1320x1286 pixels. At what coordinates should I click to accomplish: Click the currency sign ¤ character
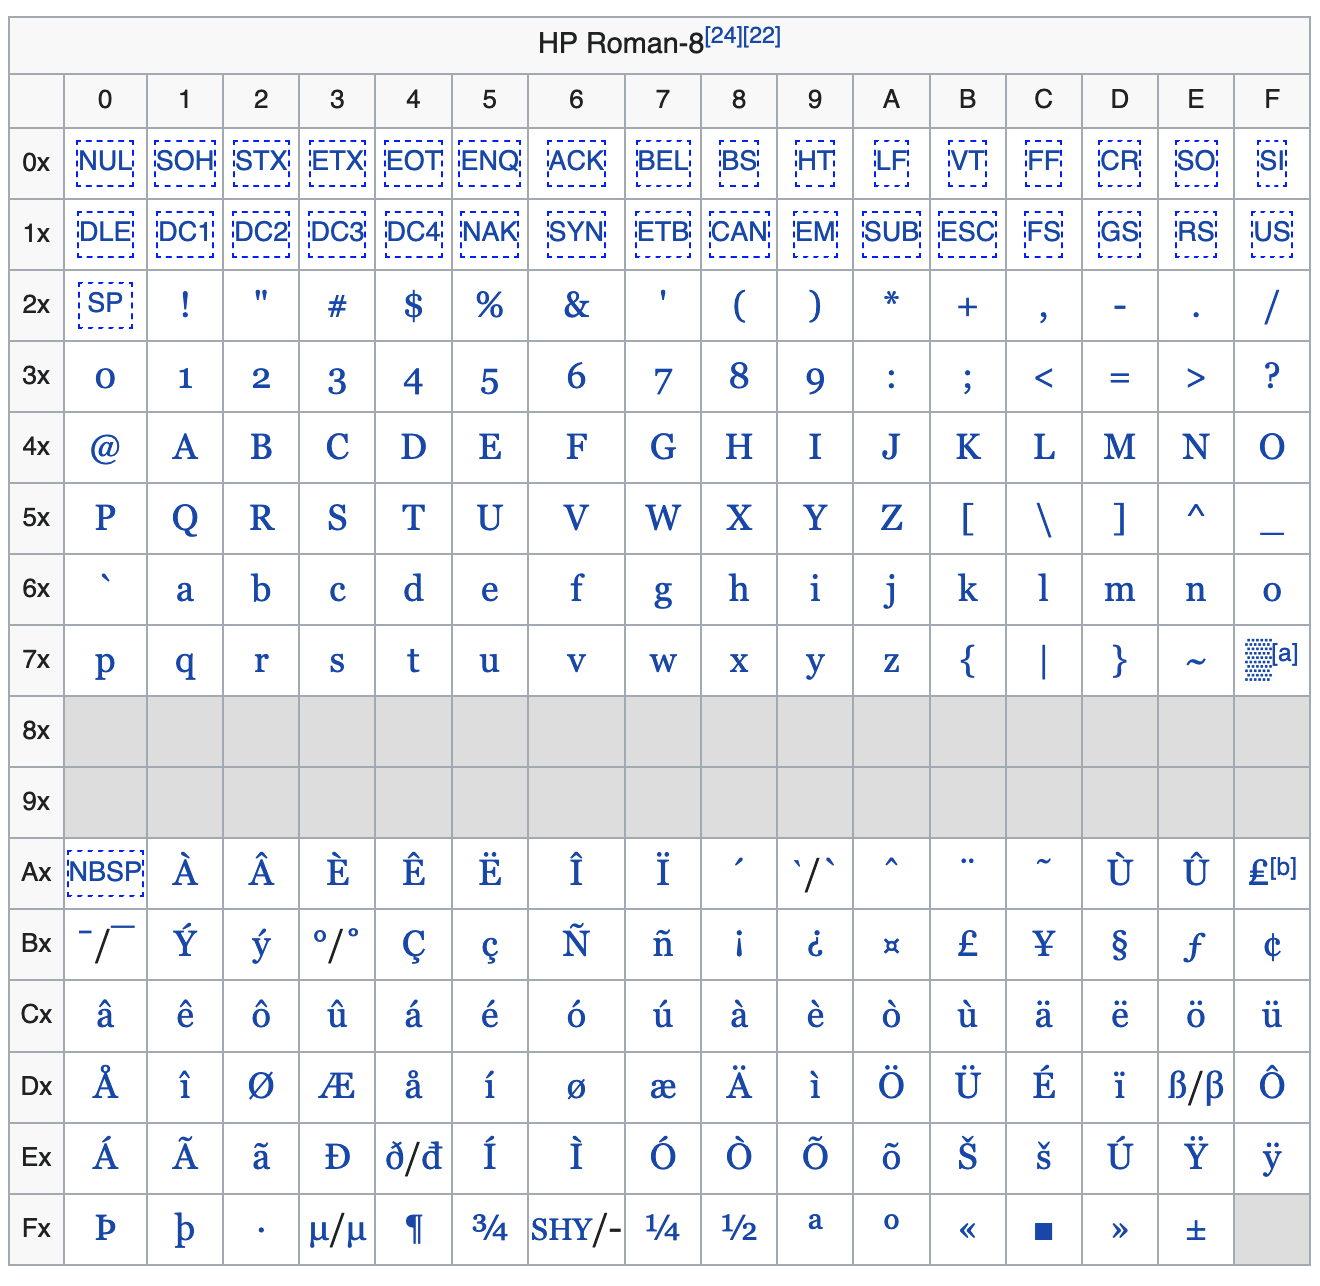(891, 946)
